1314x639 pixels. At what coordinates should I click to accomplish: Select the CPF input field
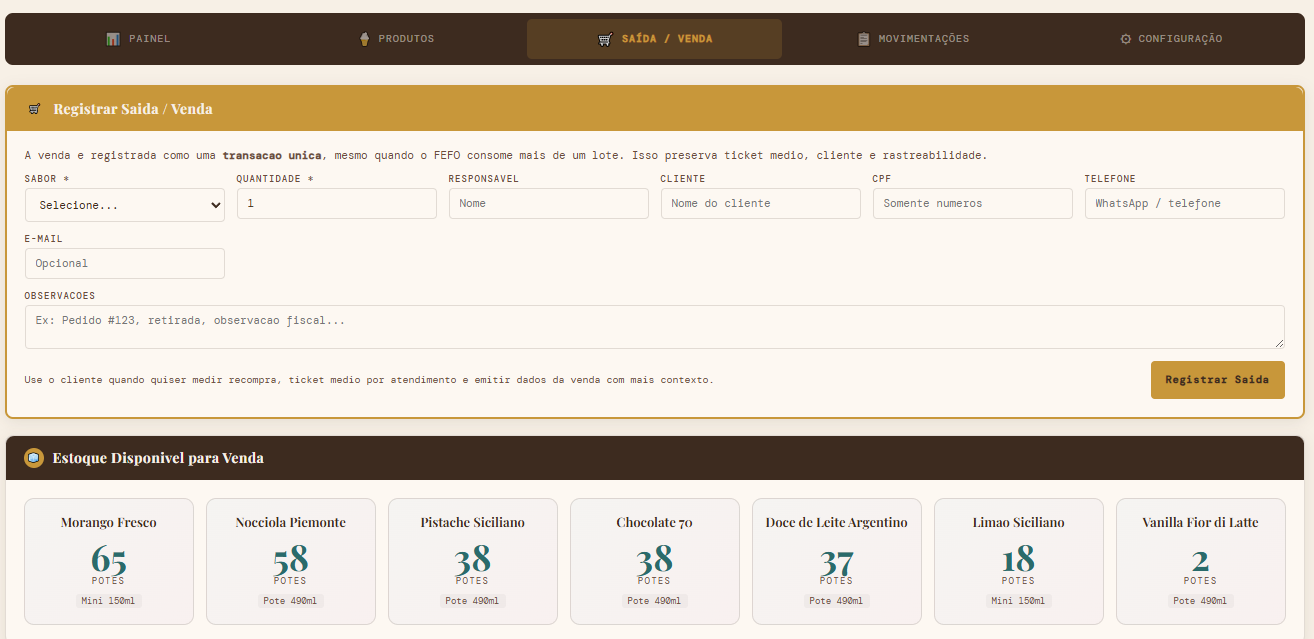[x=972, y=203]
